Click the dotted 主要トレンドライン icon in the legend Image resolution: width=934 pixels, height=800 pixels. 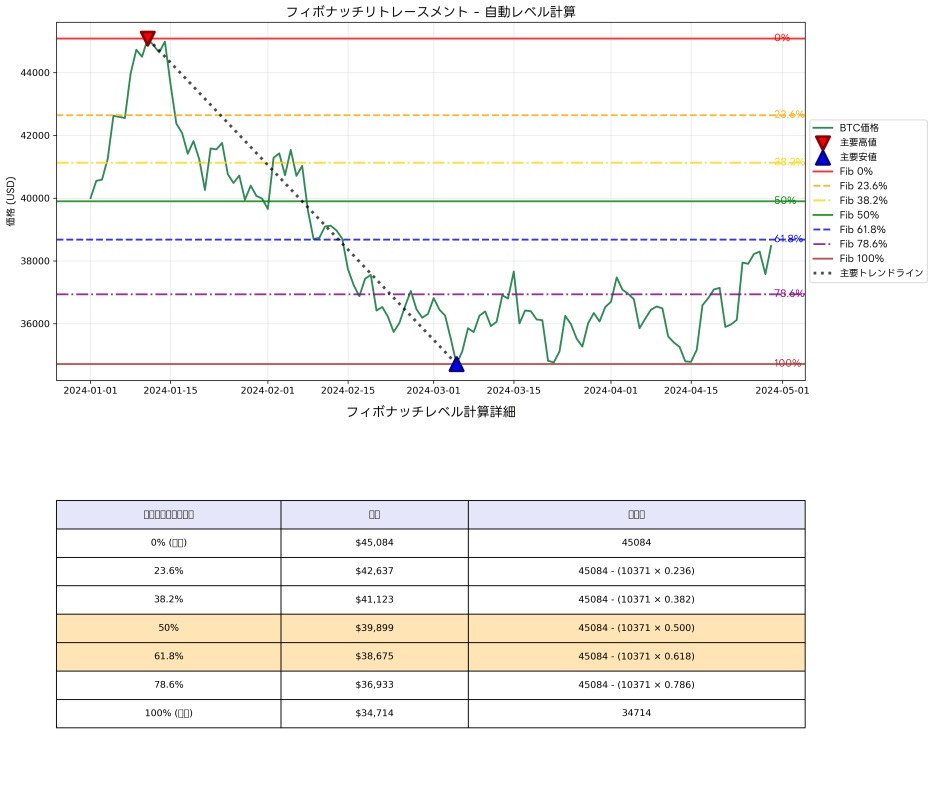pos(825,272)
